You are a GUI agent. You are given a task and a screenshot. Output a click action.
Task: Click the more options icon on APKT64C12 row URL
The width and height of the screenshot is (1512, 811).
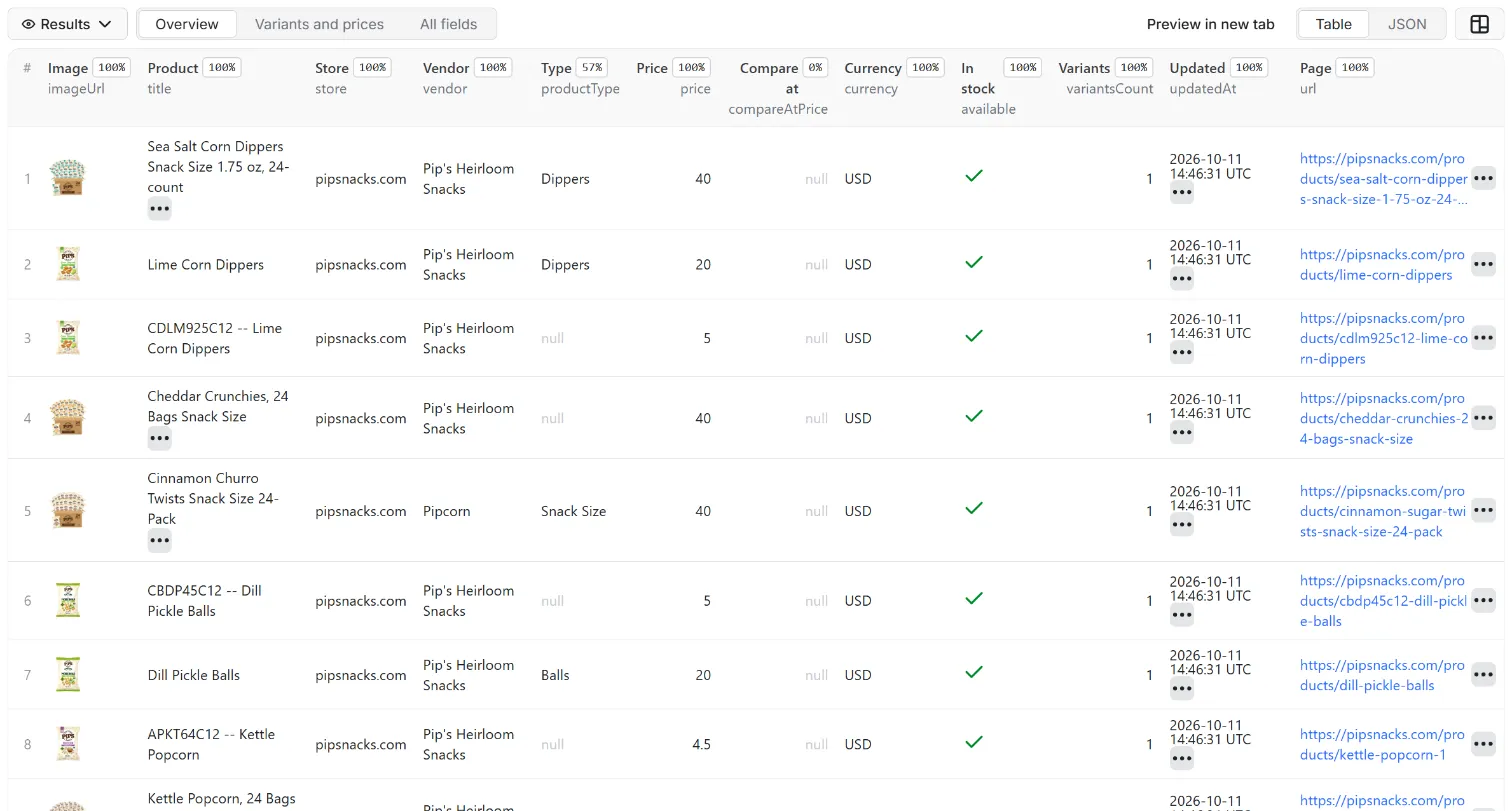(1483, 744)
